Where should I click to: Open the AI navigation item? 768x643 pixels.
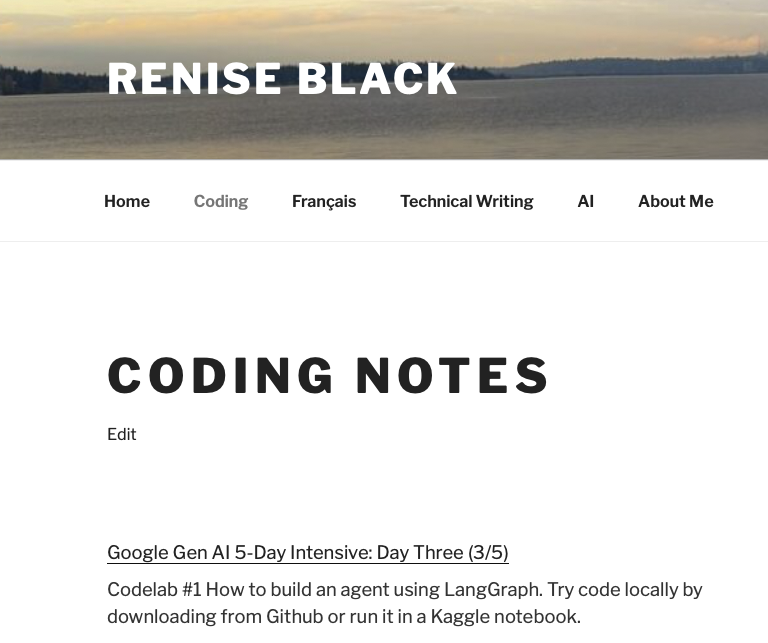coord(586,201)
